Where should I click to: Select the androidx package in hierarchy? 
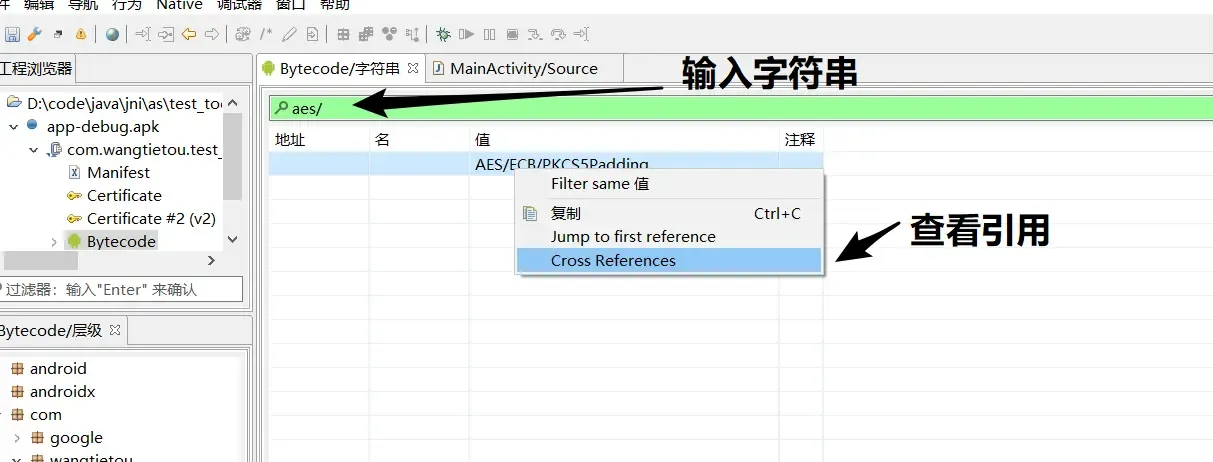pos(62,392)
